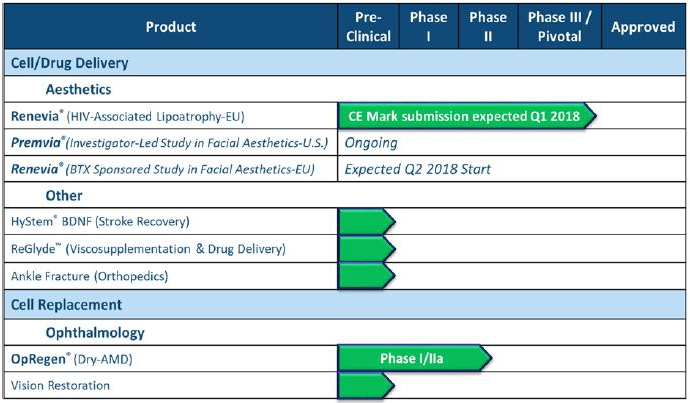Click the 'Ongoing' status text
Image resolution: width=690 pixels, height=403 pixels.
[371, 143]
